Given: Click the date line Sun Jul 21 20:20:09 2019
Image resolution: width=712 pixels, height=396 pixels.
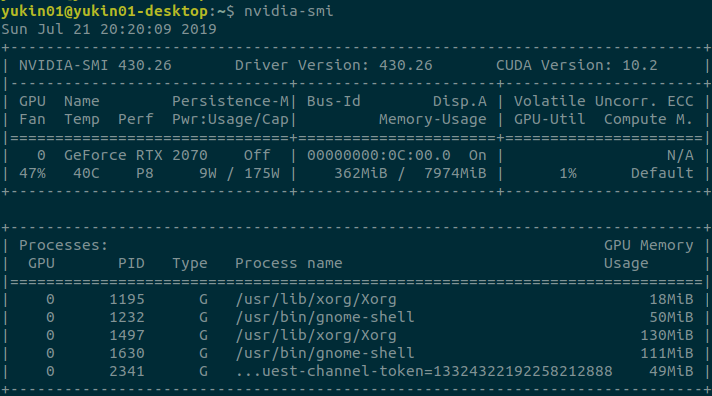Looking at the screenshot, I should tap(109, 29).
